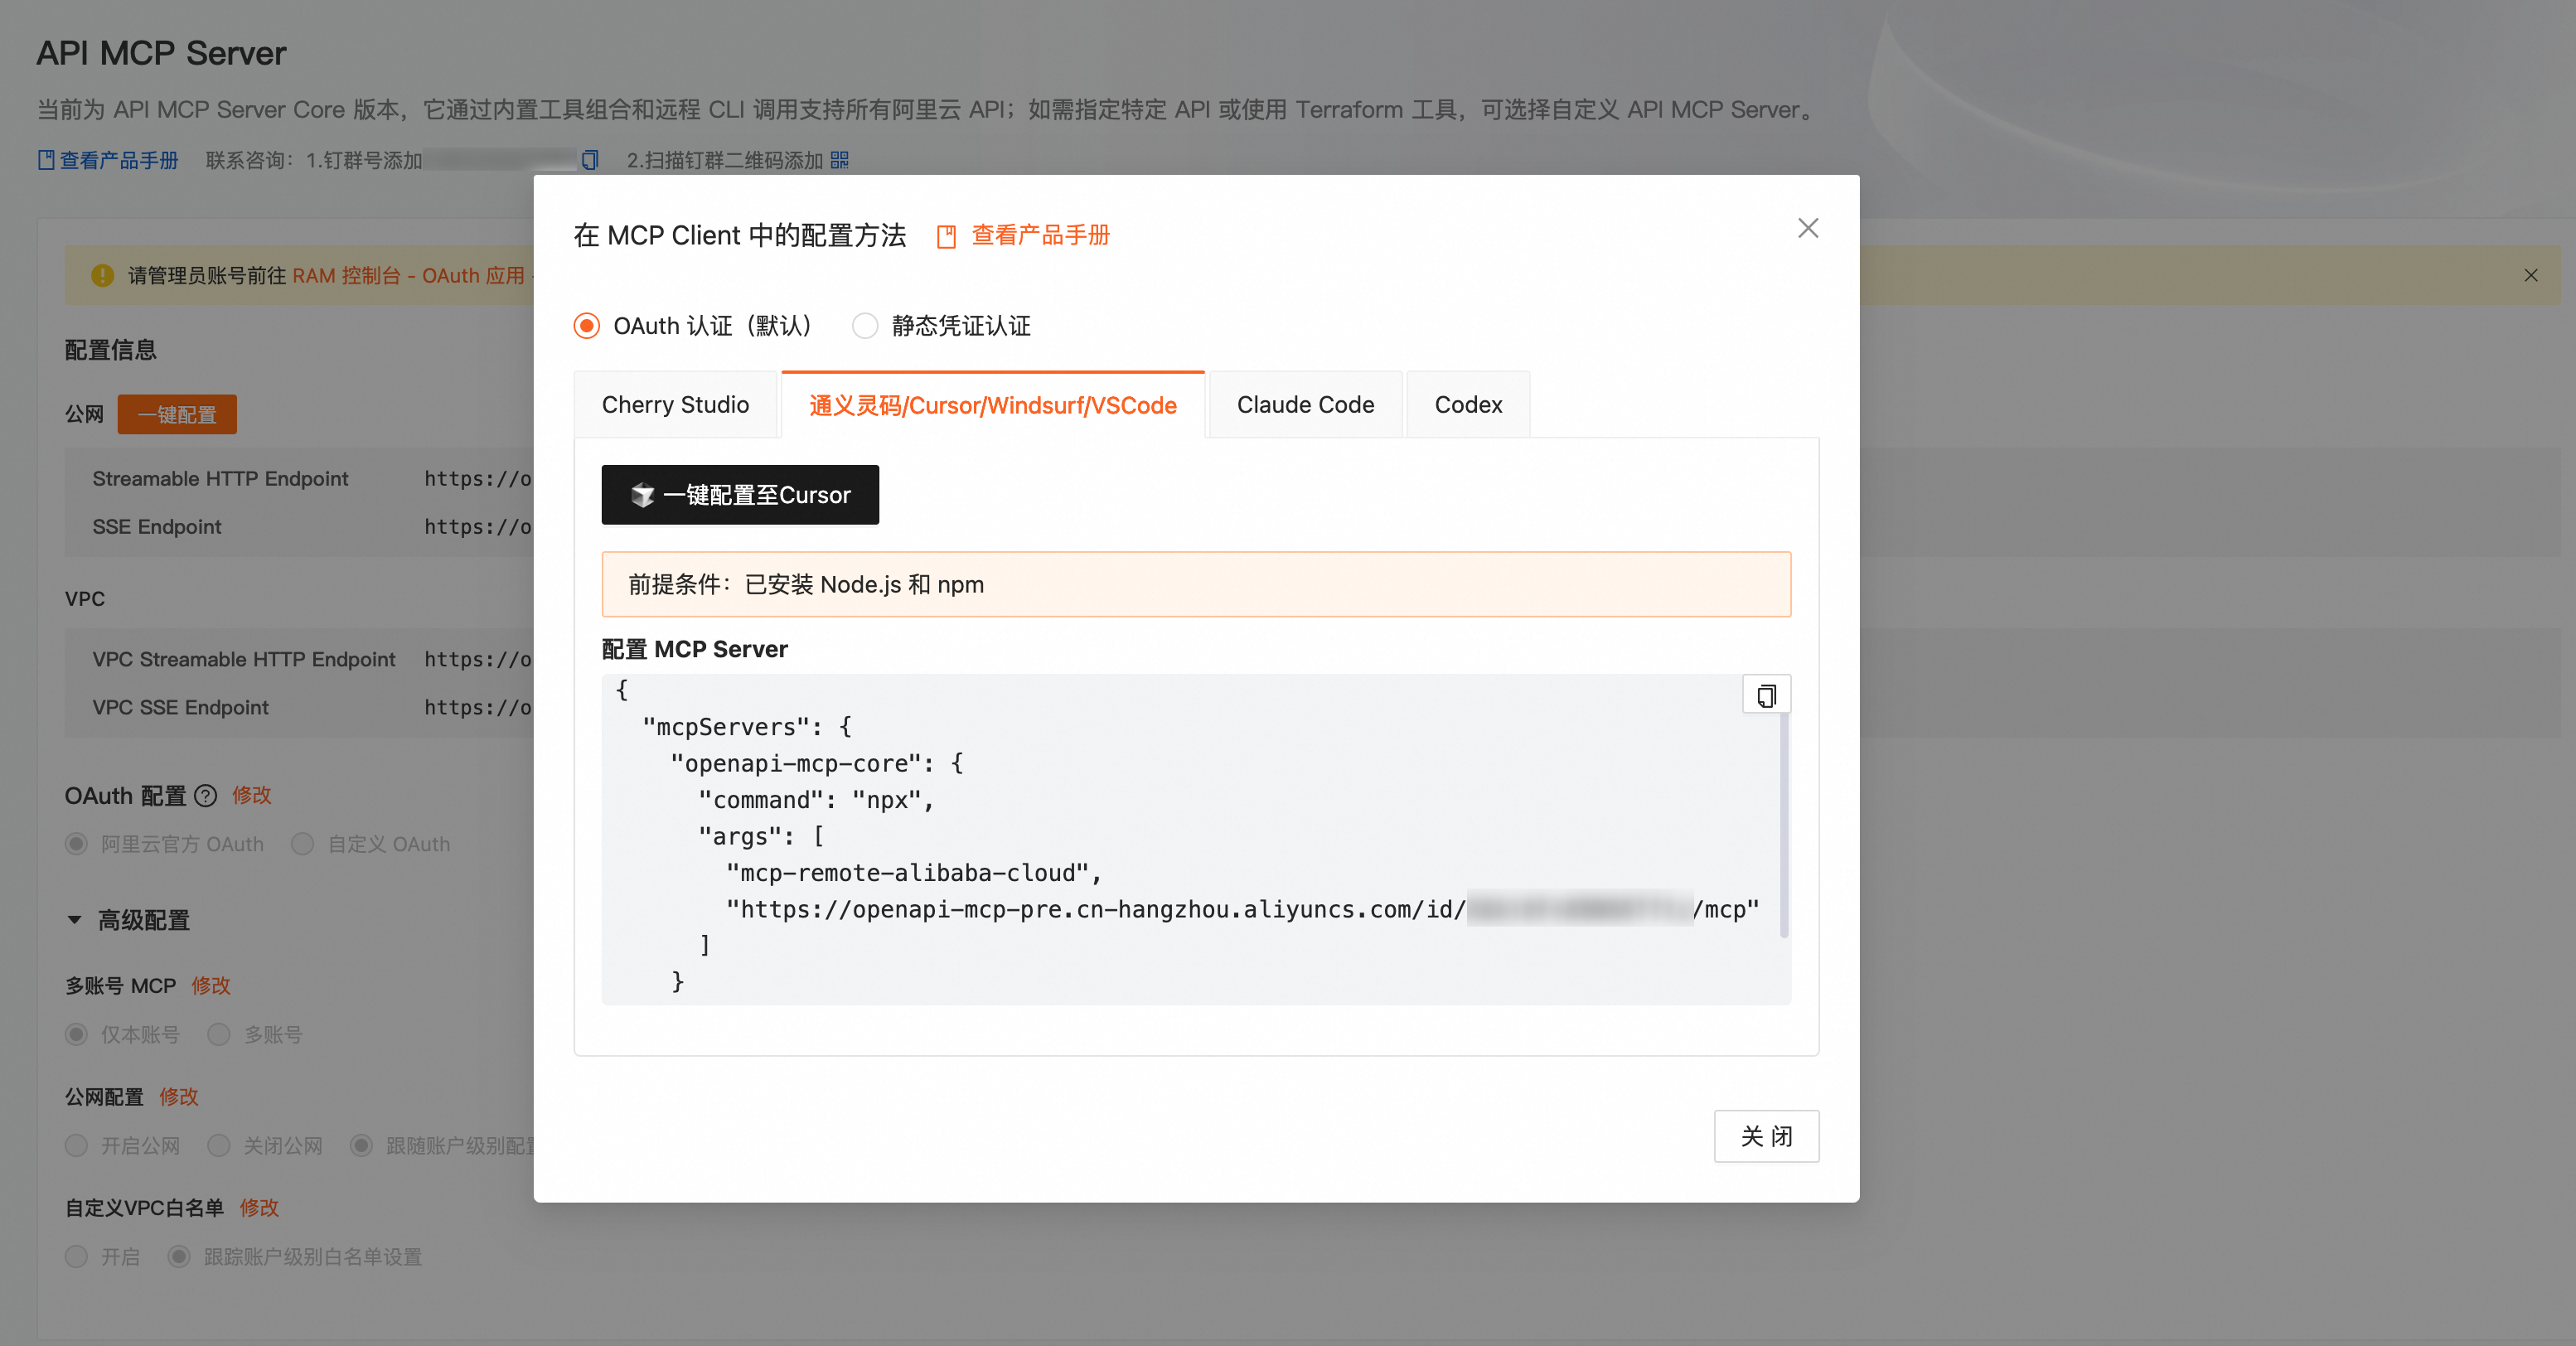Click 修改 next to 公网配置
Image resolution: width=2576 pixels, height=1346 pixels.
coord(179,1097)
